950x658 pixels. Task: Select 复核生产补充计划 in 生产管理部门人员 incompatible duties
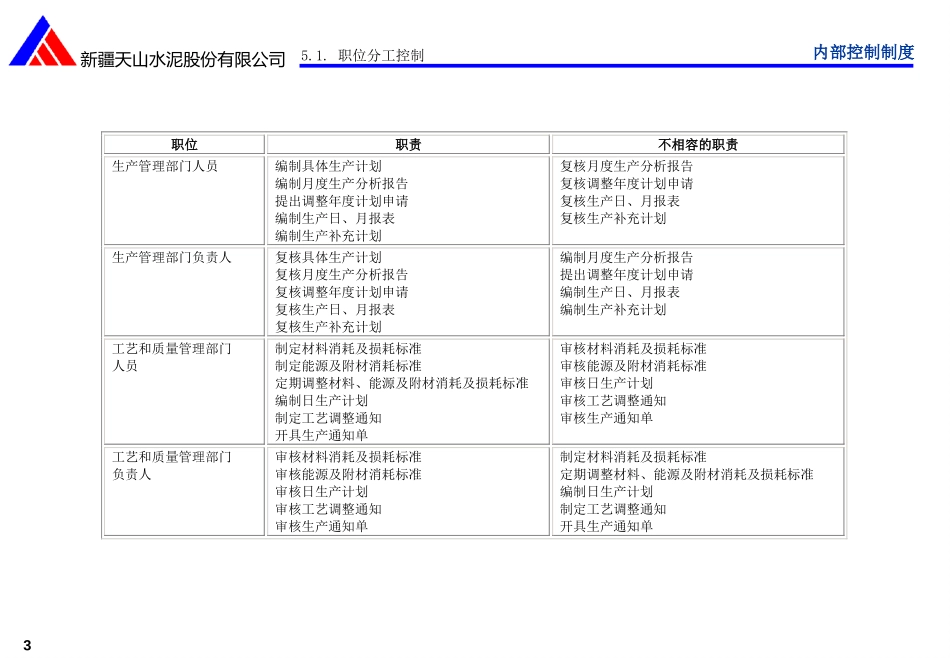613,218
